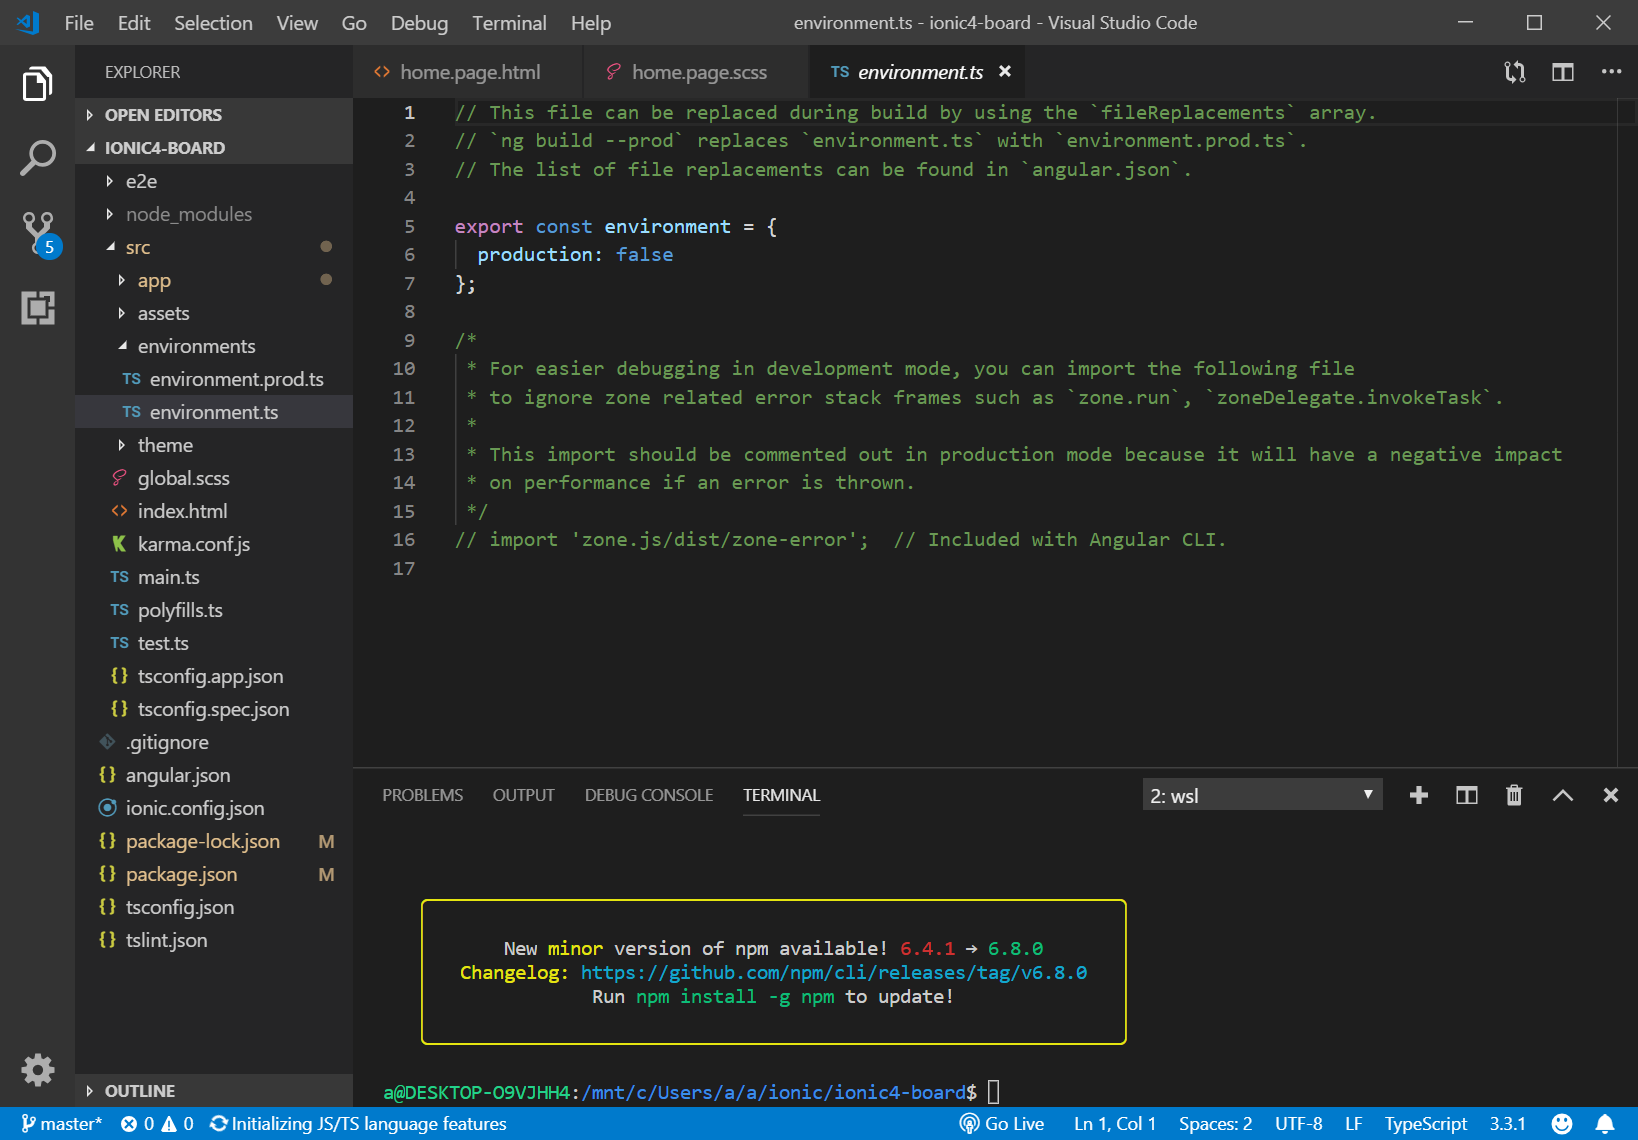Split the editor to the right
1638x1140 pixels.
tap(1562, 72)
